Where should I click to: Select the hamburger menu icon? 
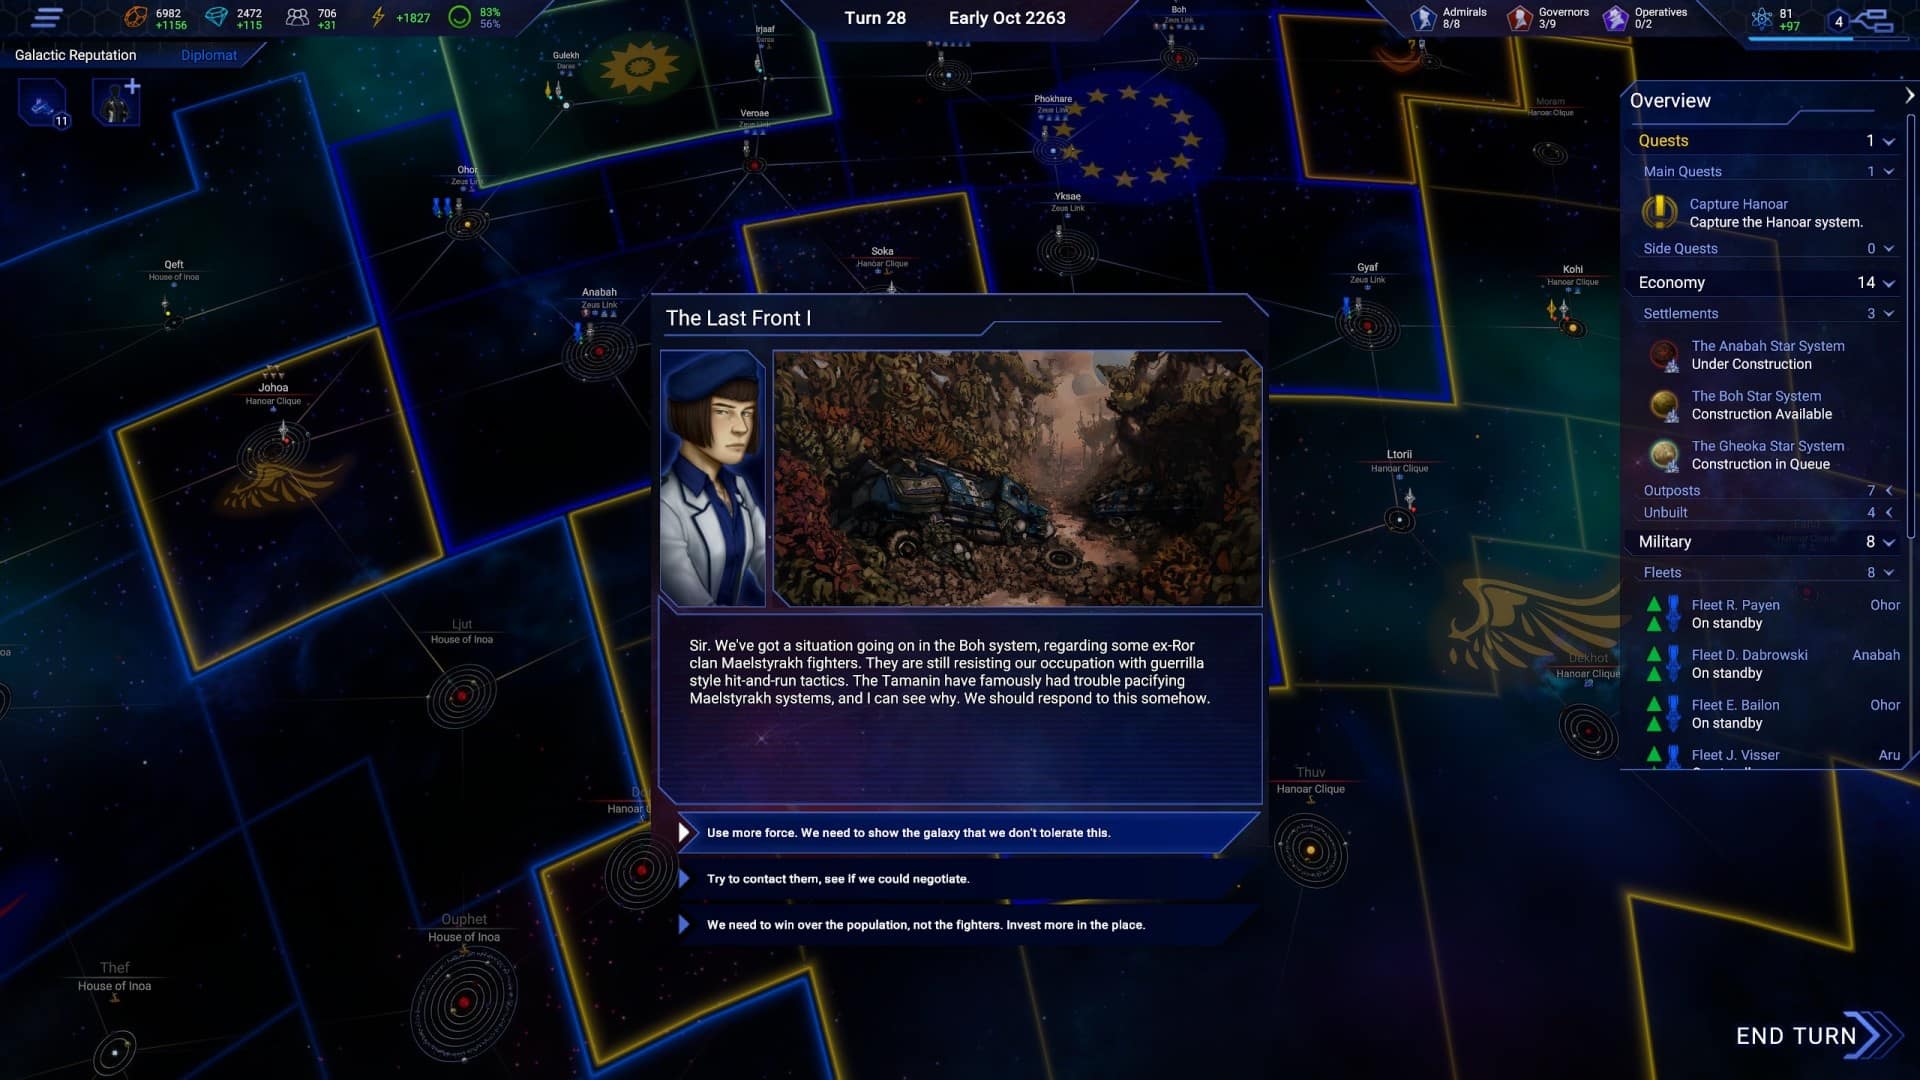47,17
